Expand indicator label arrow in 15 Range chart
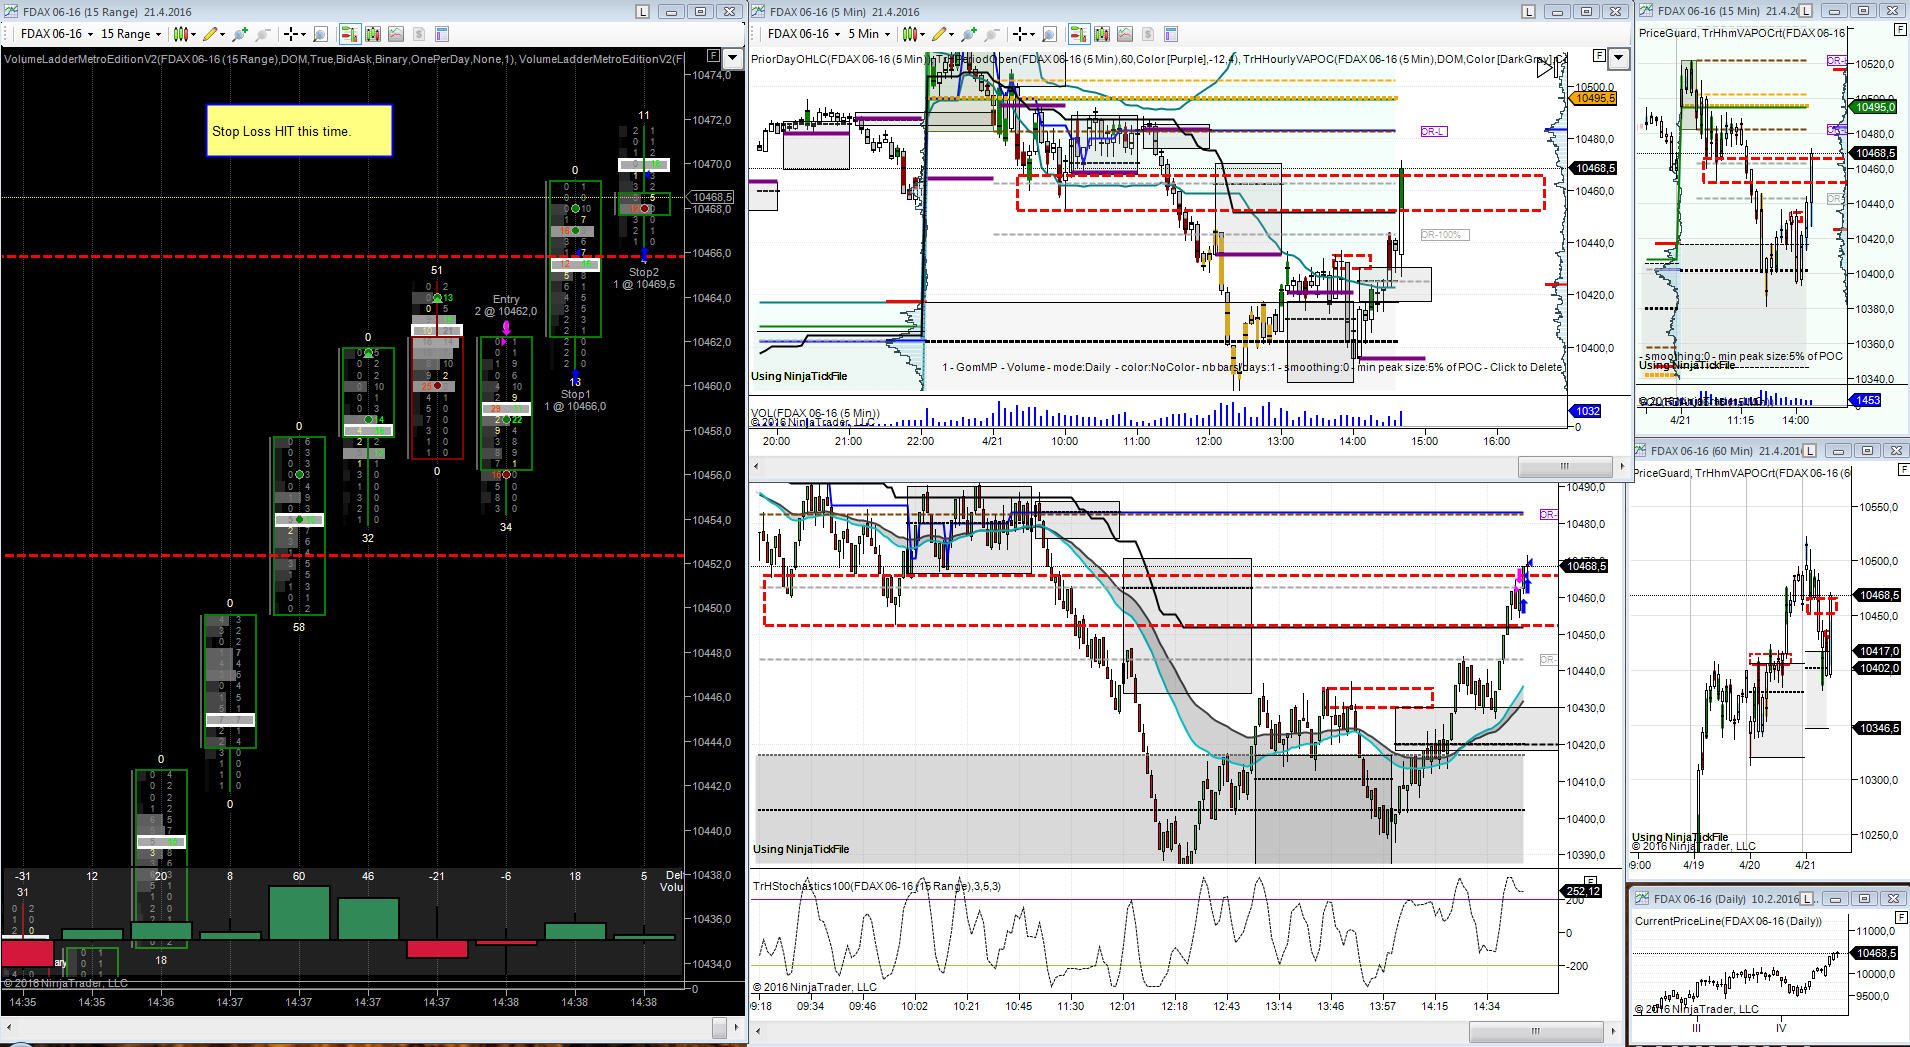 [732, 58]
